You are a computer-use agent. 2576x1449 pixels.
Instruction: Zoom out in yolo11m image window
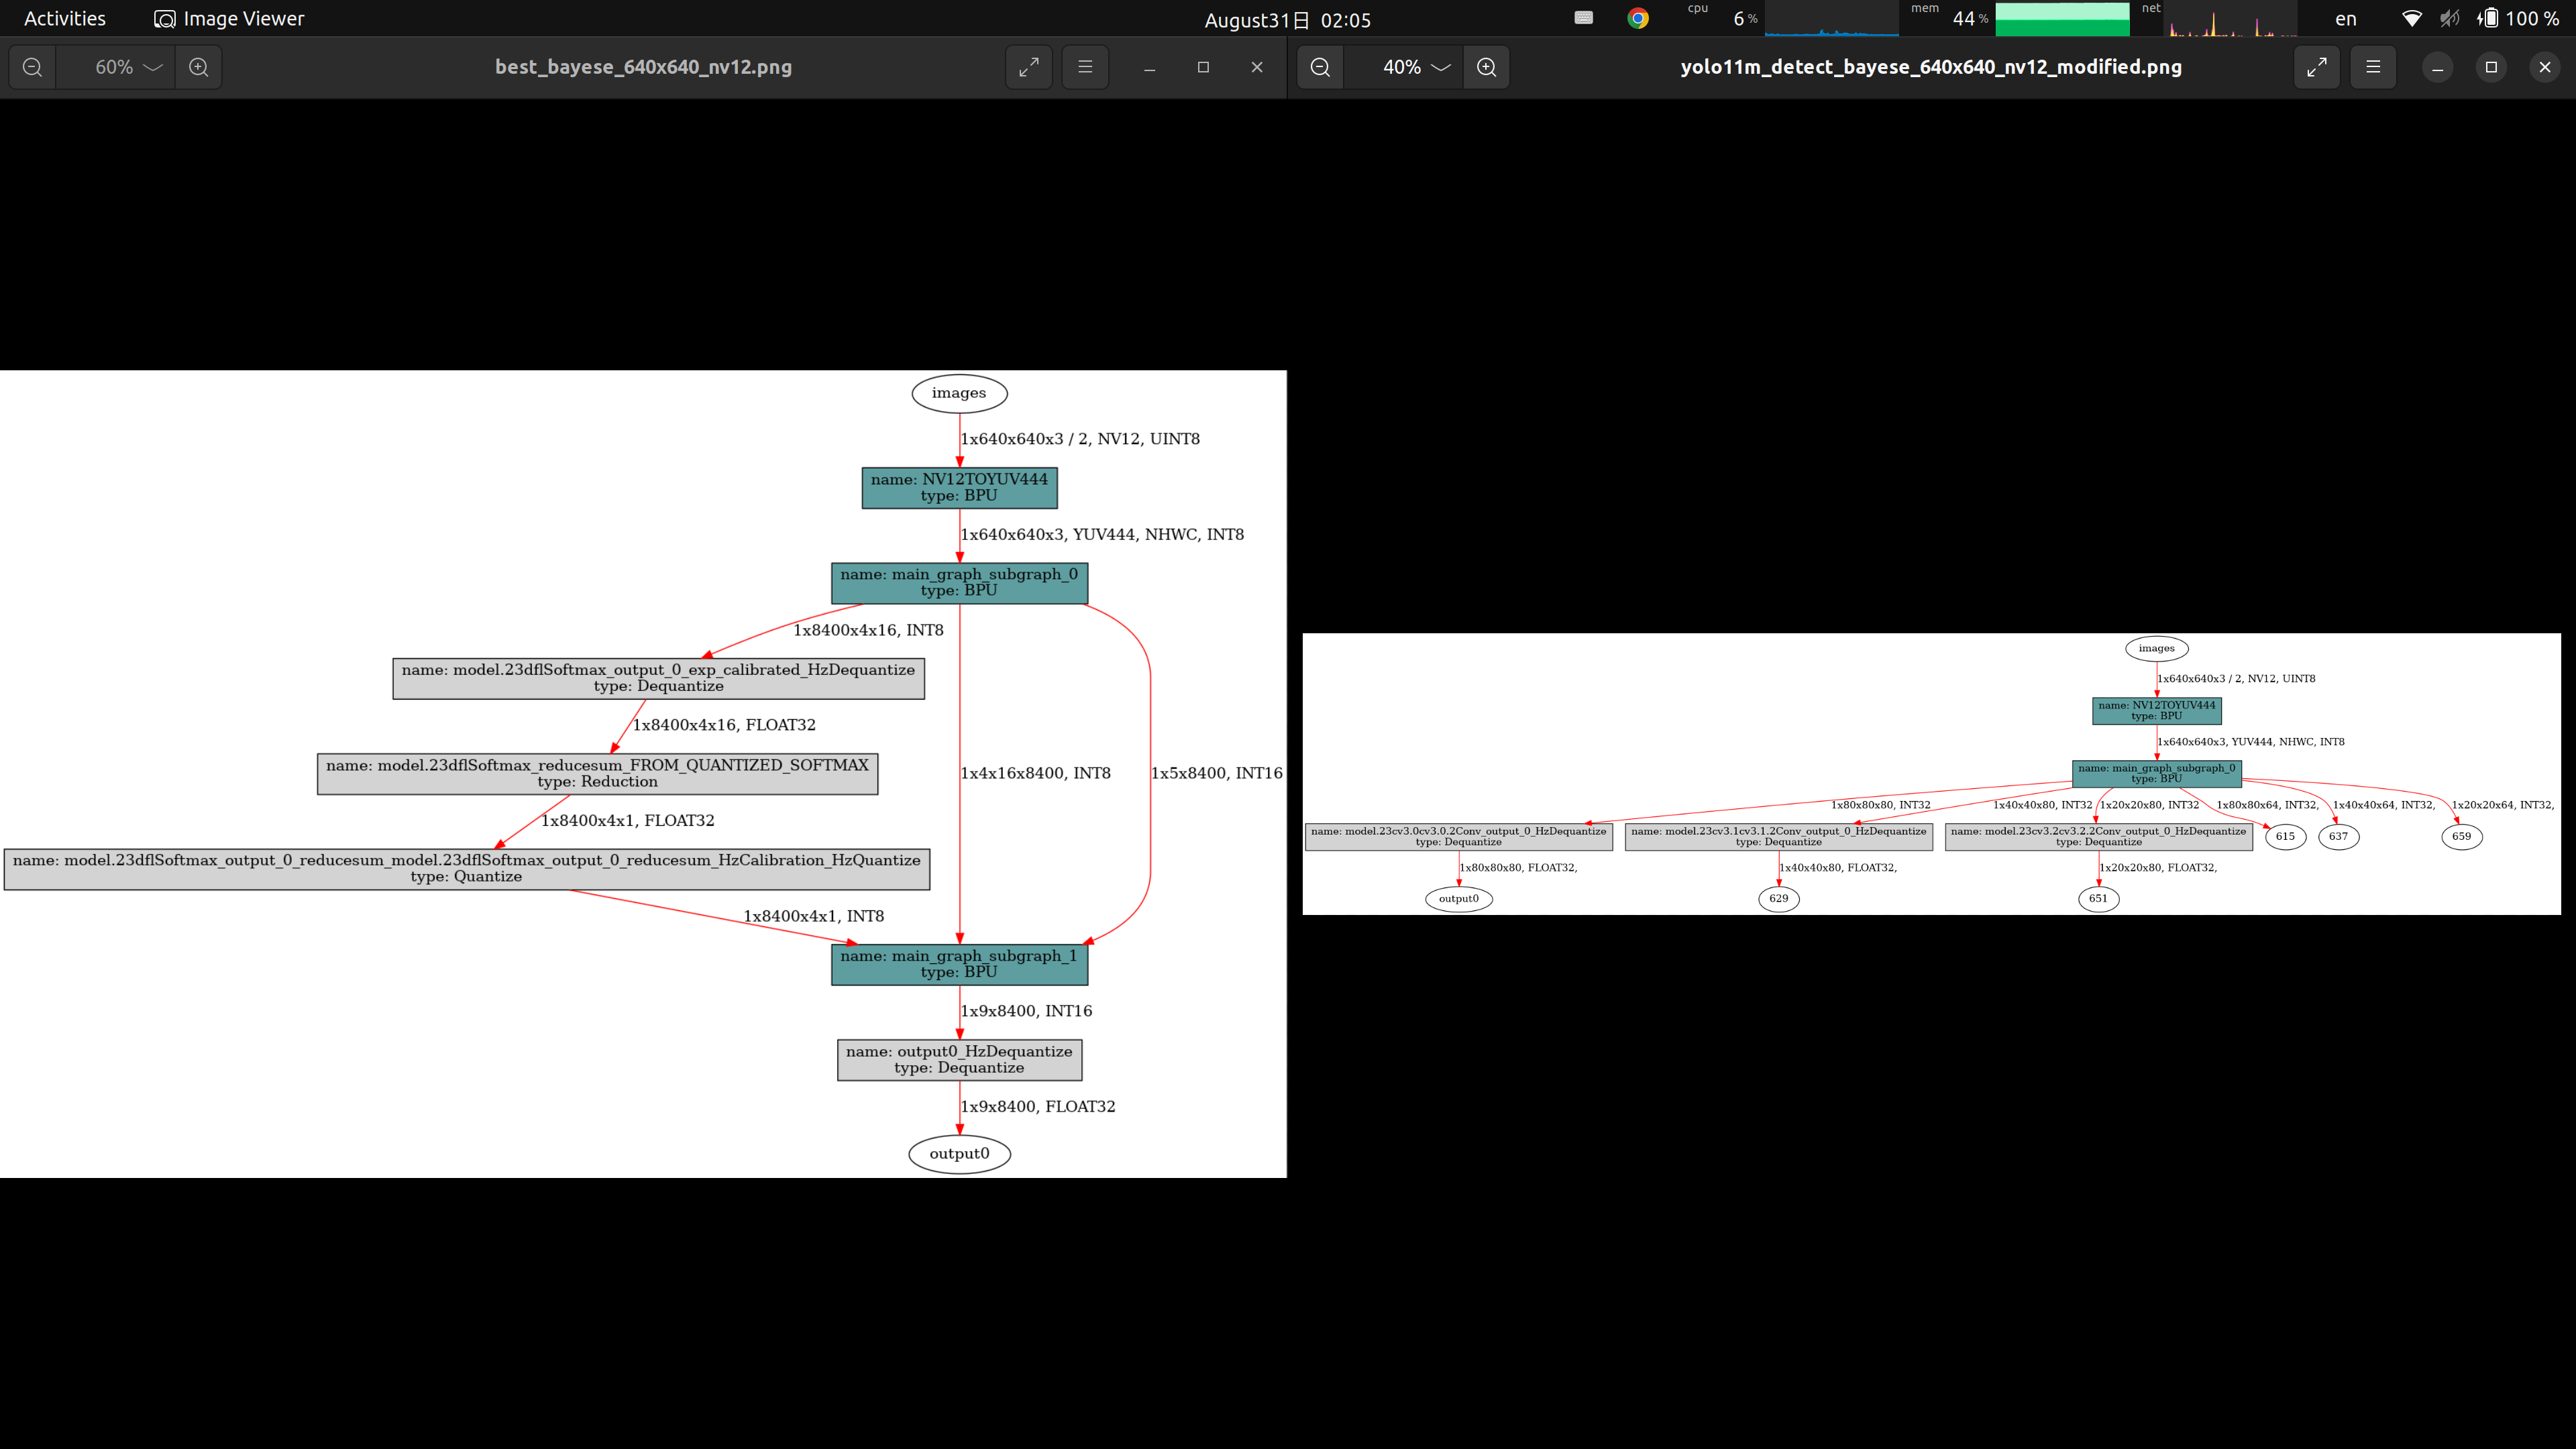(1320, 67)
